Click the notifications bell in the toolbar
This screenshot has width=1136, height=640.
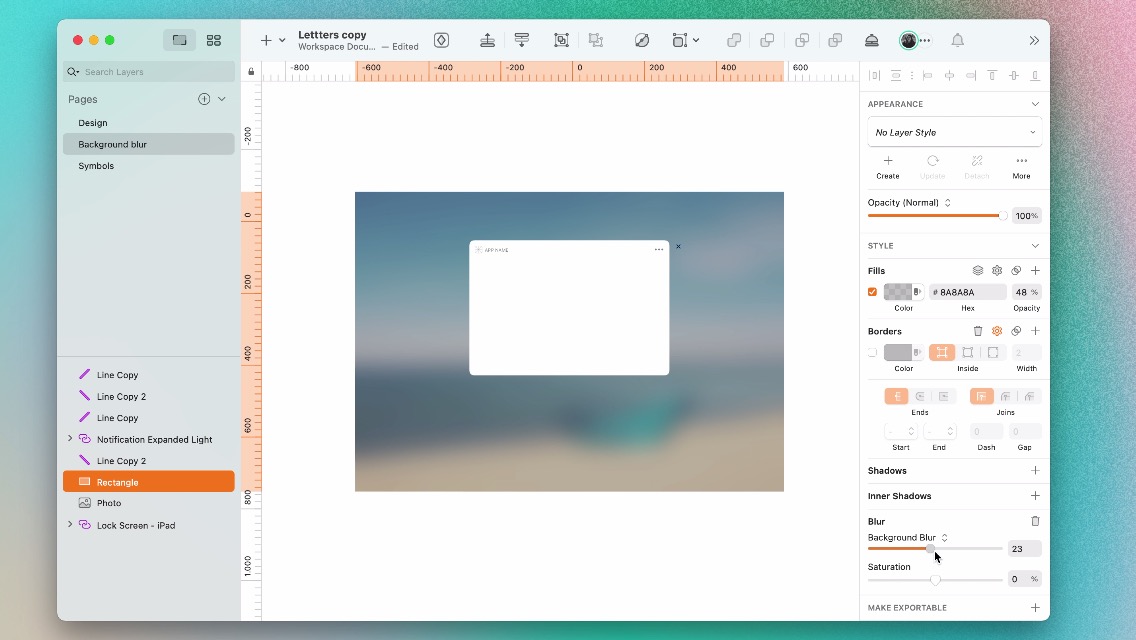[x=957, y=40]
